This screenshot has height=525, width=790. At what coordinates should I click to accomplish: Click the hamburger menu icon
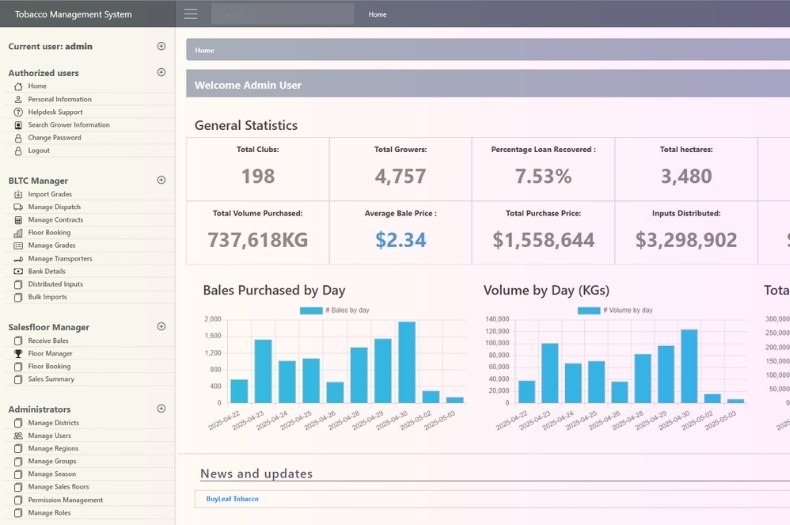(x=190, y=14)
